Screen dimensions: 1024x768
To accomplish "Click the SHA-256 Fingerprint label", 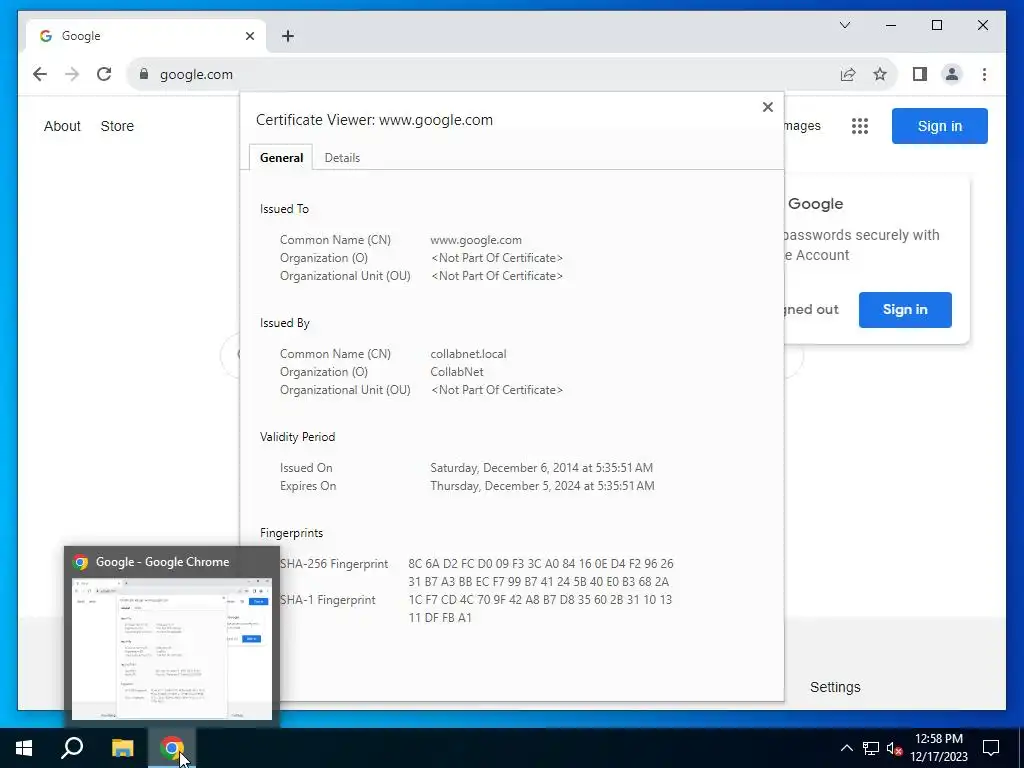I will pos(334,564).
